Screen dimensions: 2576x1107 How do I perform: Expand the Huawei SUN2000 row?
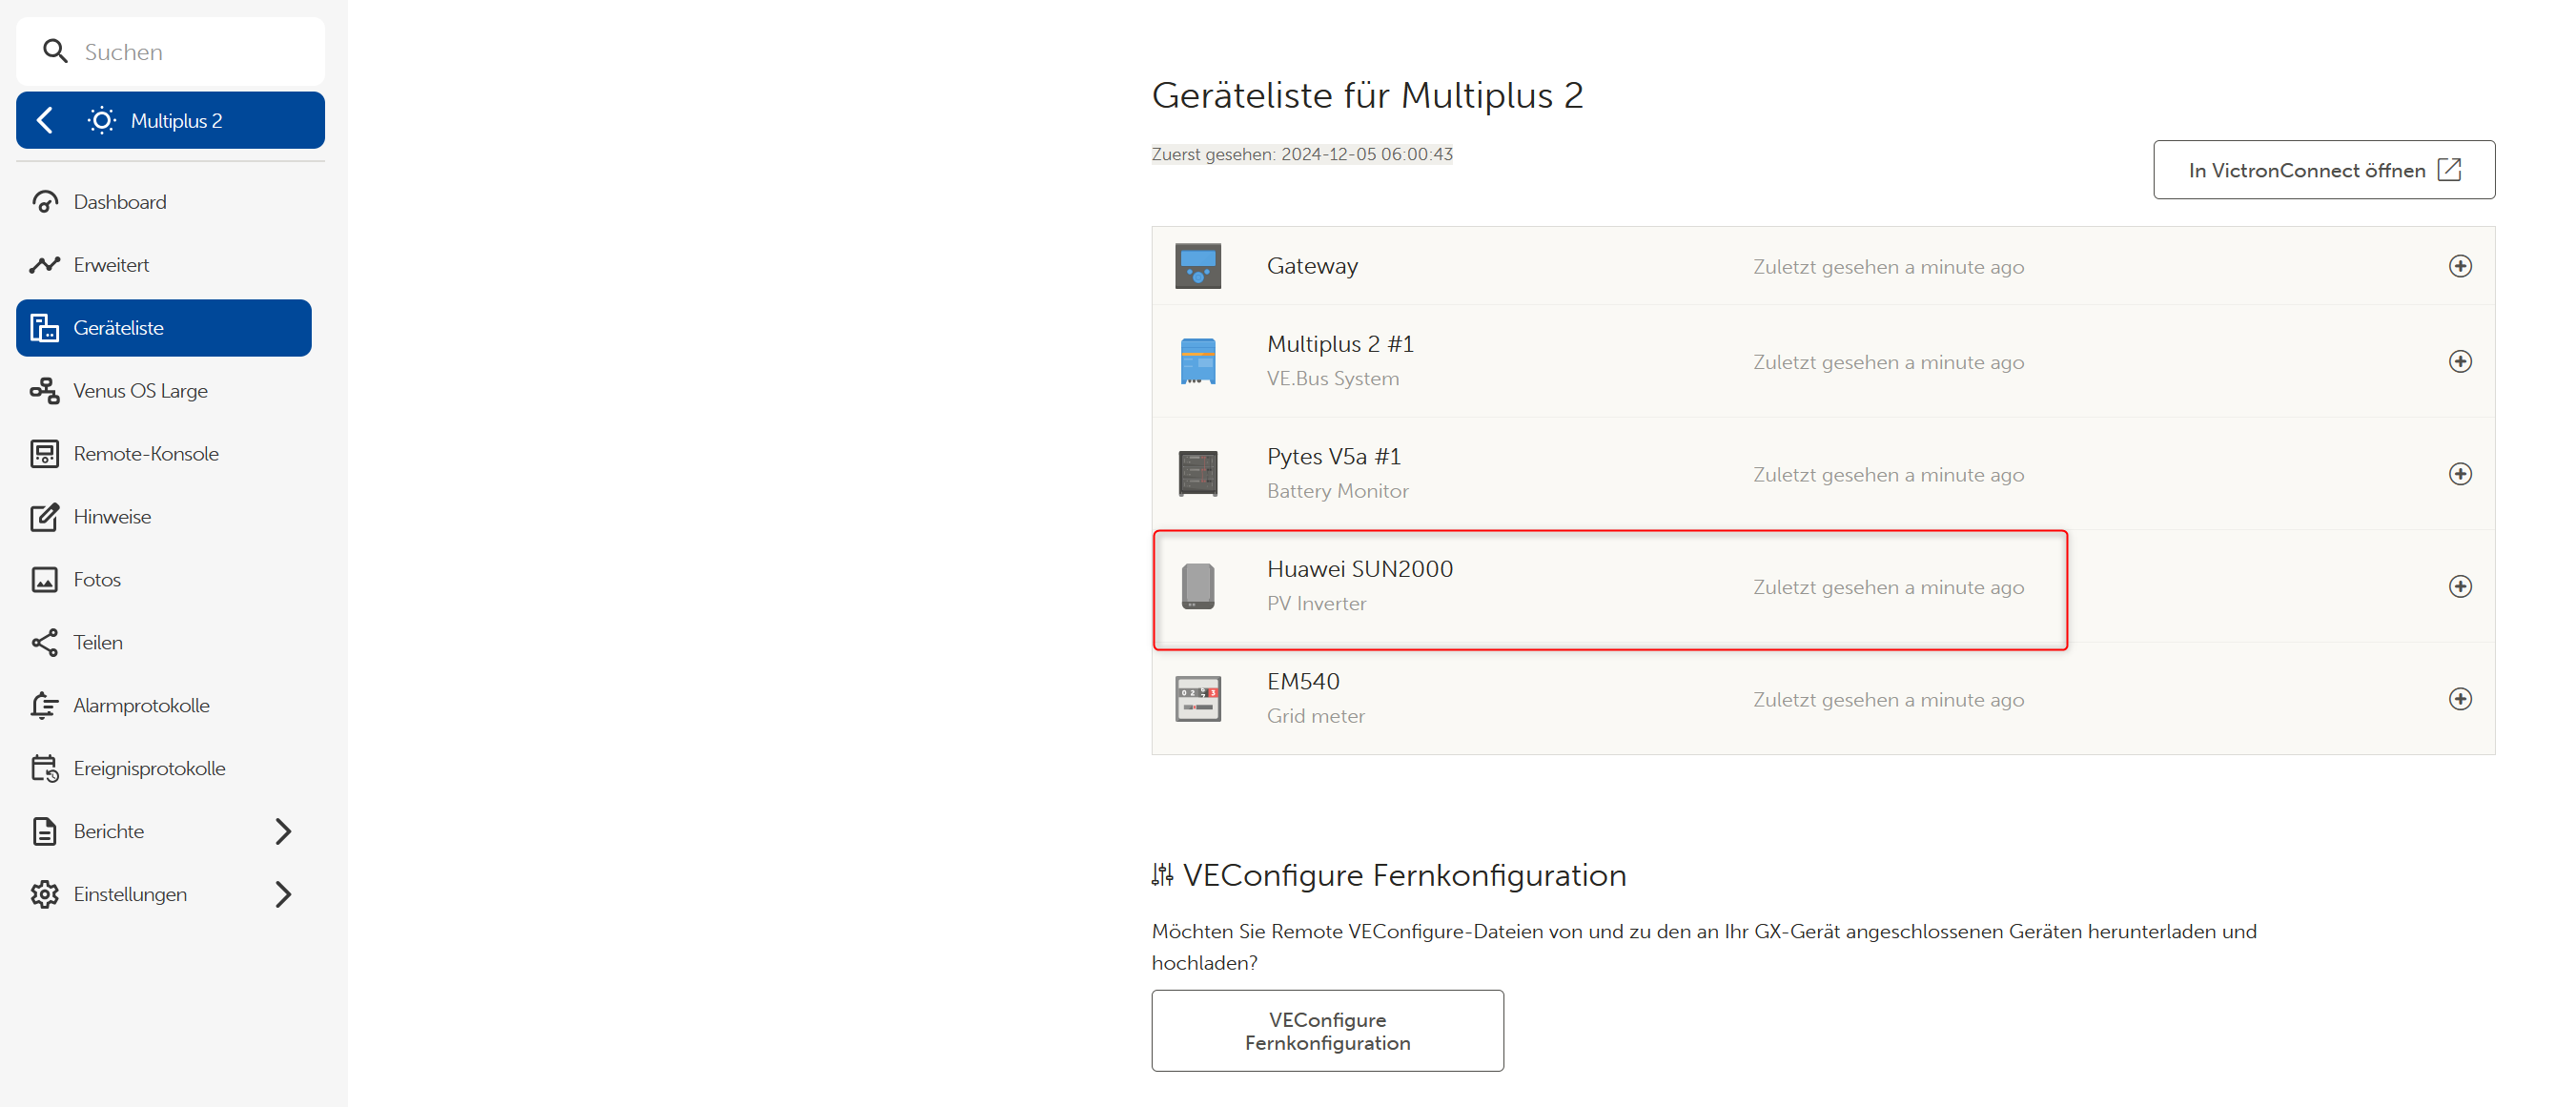coord(2459,586)
